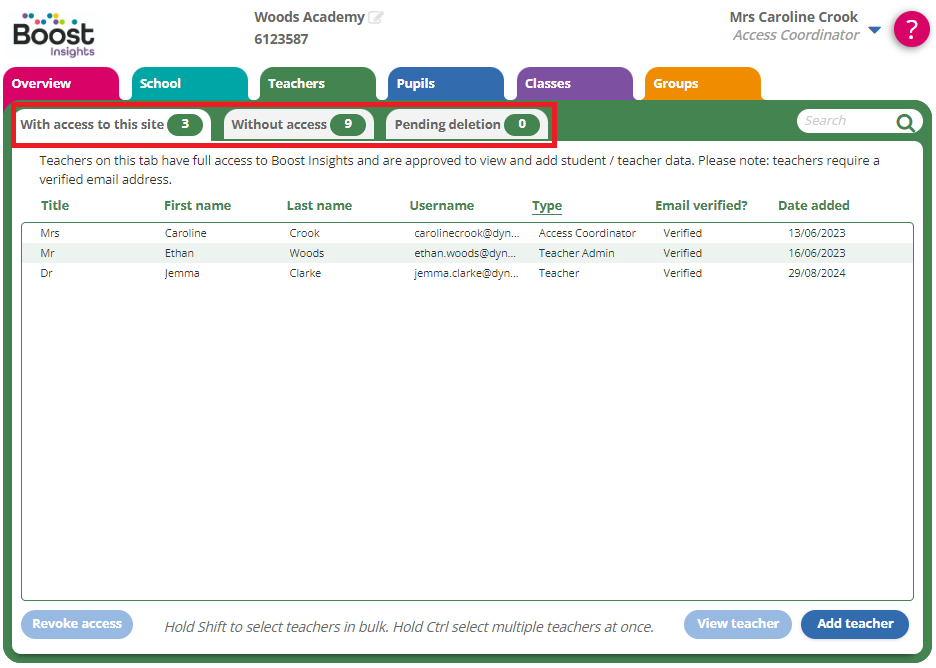Click the Boost Insights logo
The image size is (936, 668).
click(x=54, y=34)
